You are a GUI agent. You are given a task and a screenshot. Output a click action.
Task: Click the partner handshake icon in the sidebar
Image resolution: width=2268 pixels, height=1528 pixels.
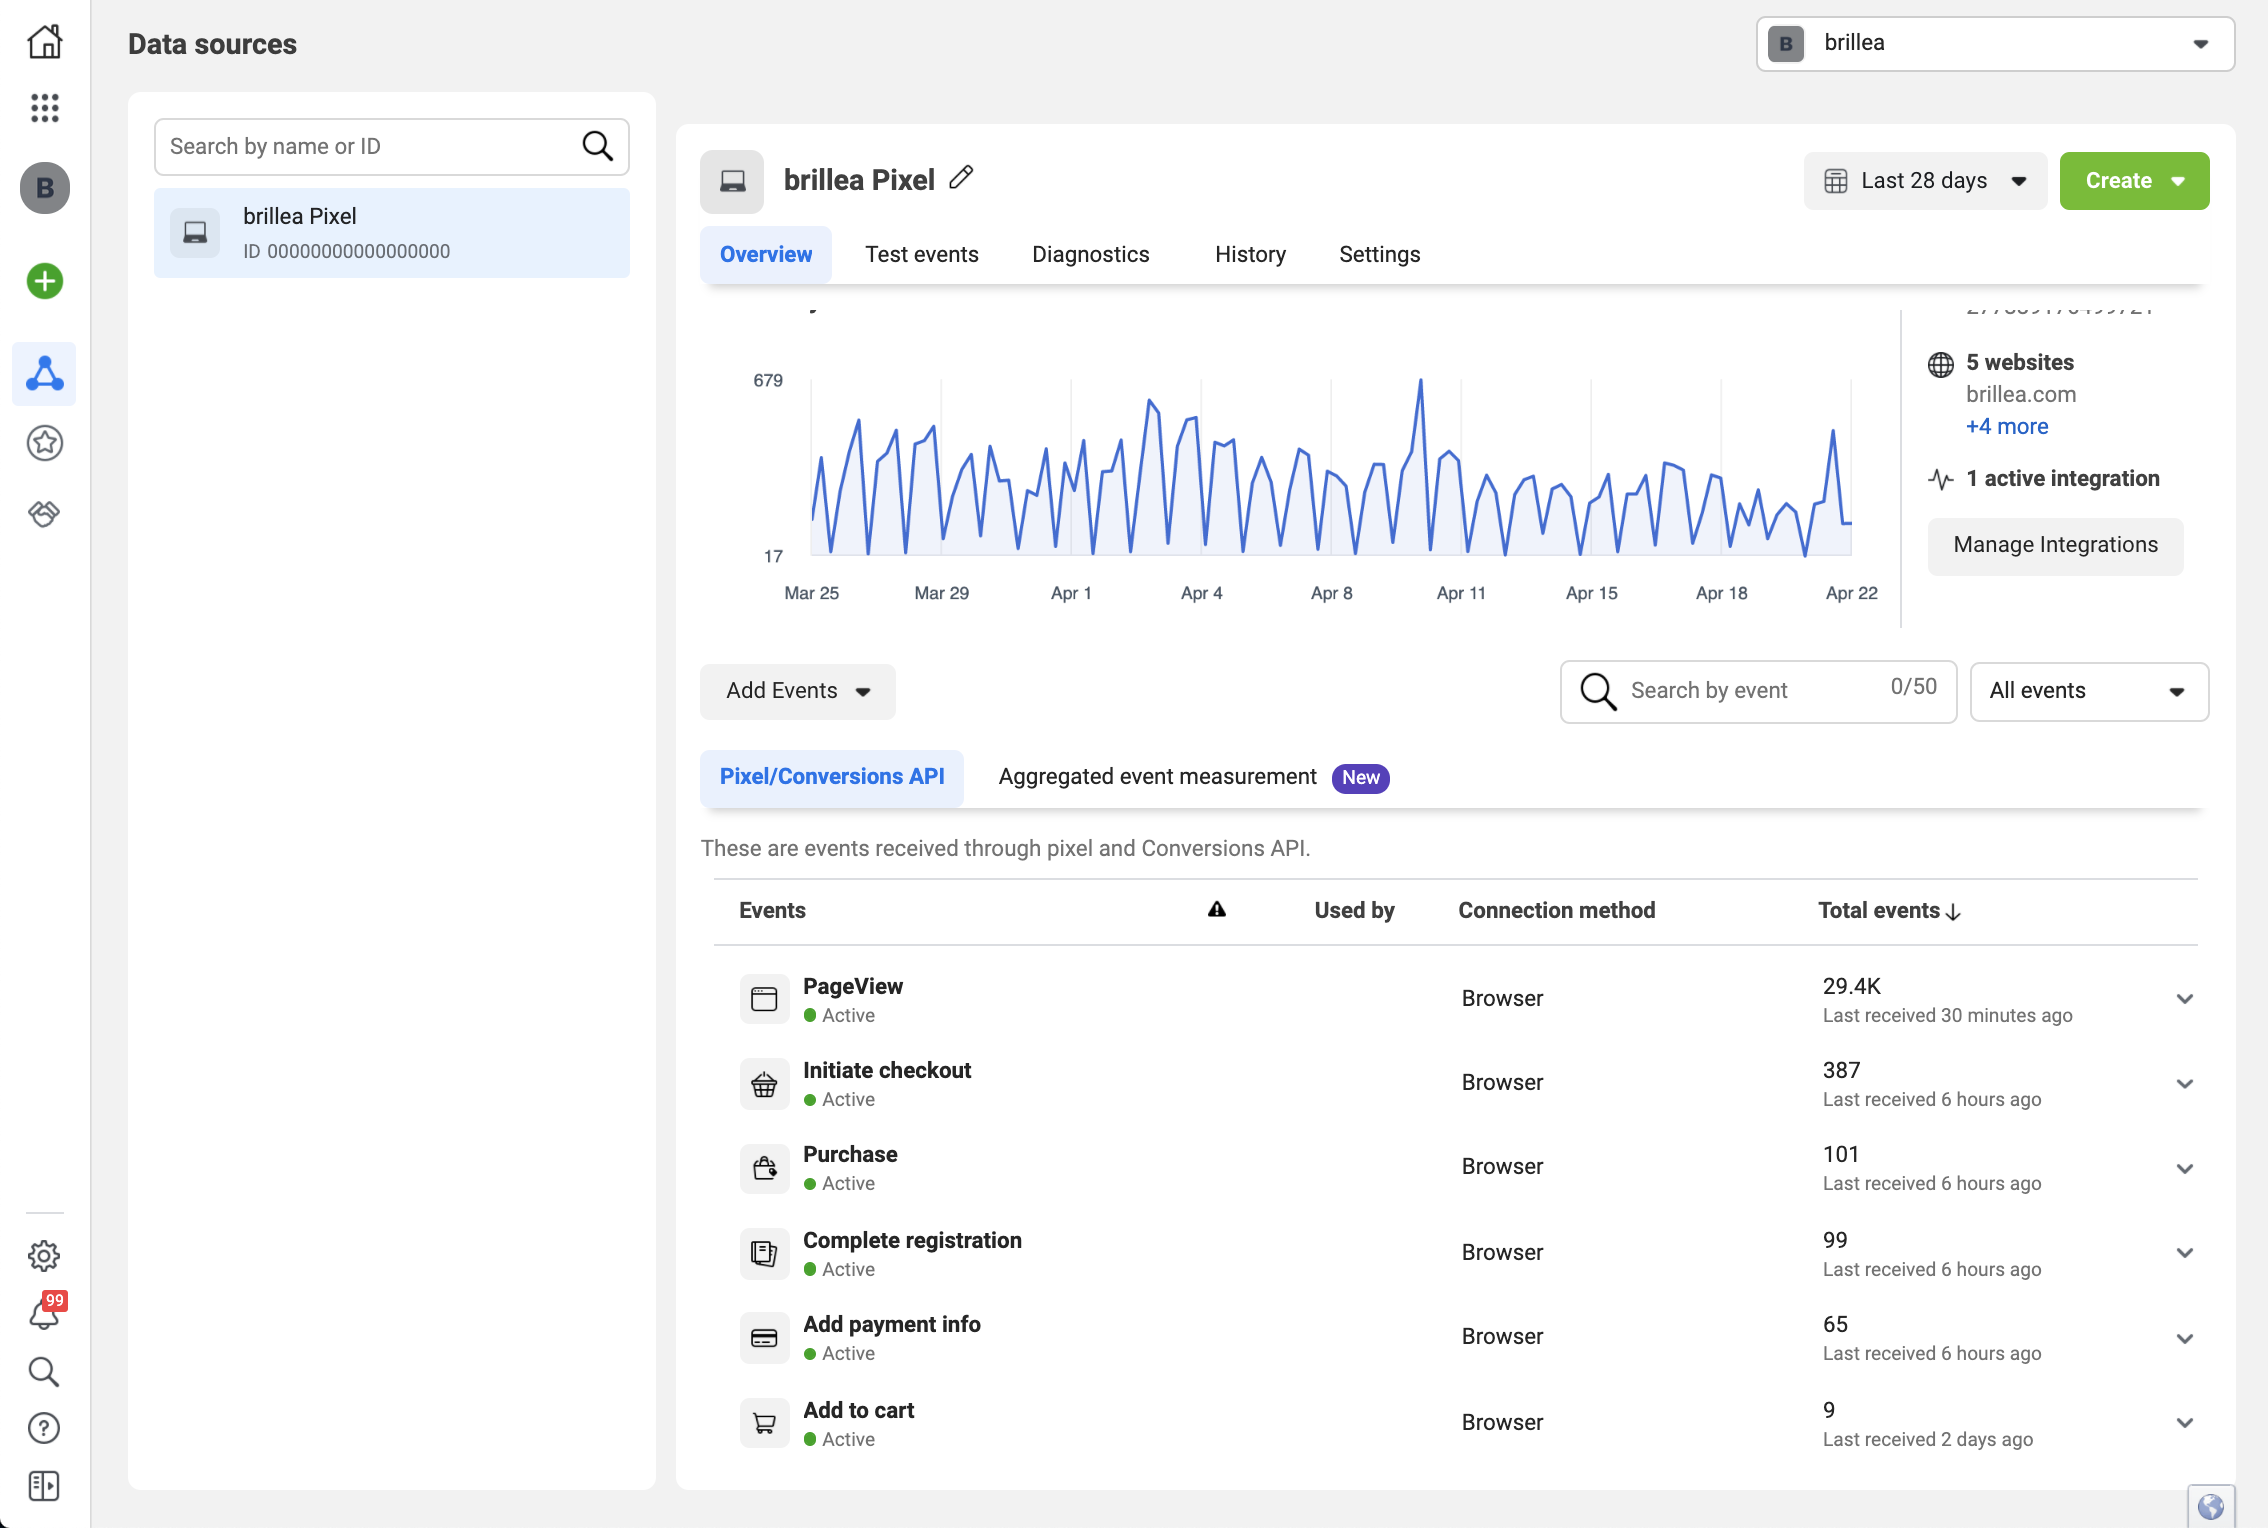(x=44, y=514)
